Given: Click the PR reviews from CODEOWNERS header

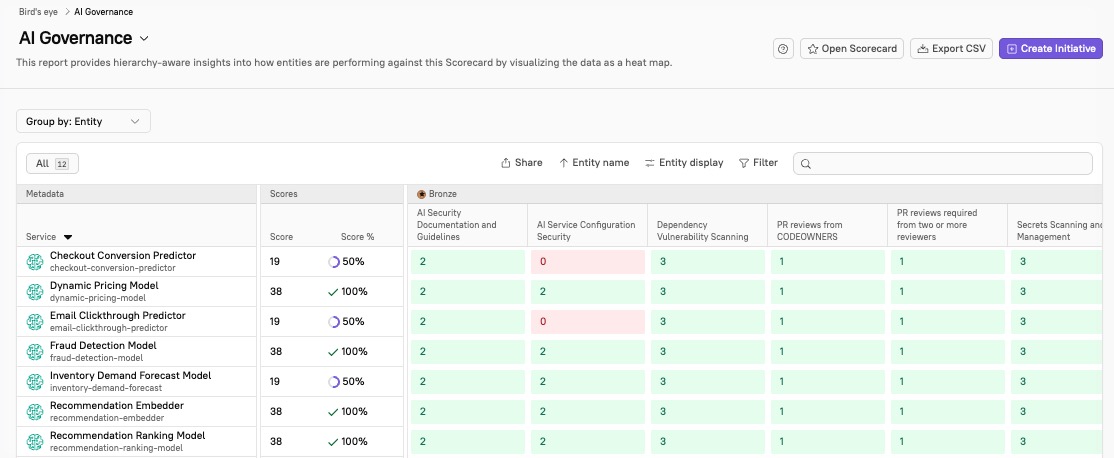Looking at the screenshot, I should point(810,231).
